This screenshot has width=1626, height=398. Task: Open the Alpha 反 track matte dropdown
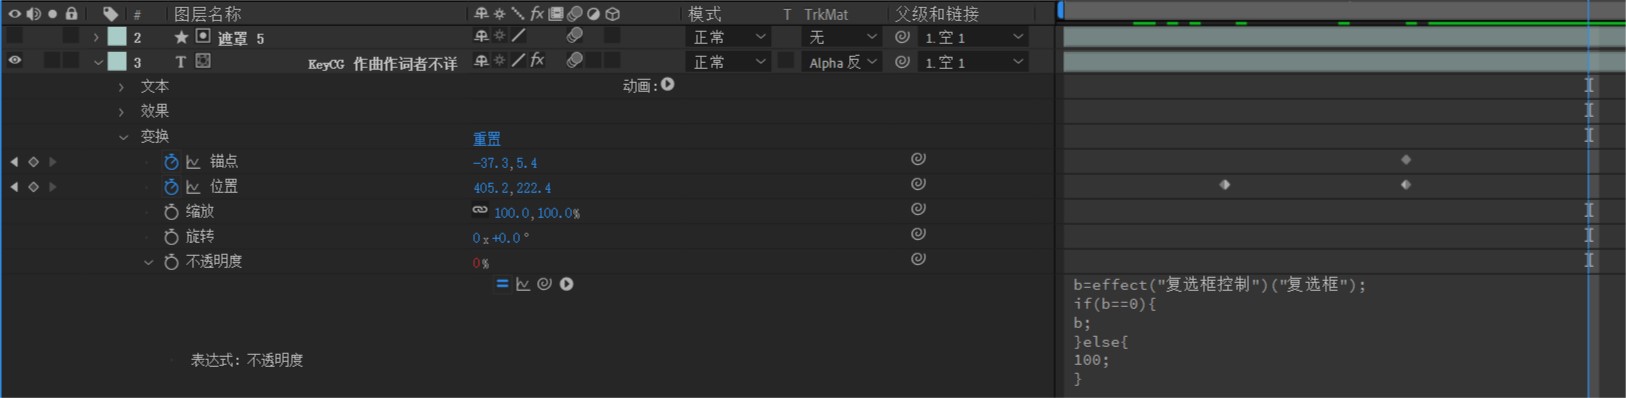pyautogui.click(x=842, y=62)
